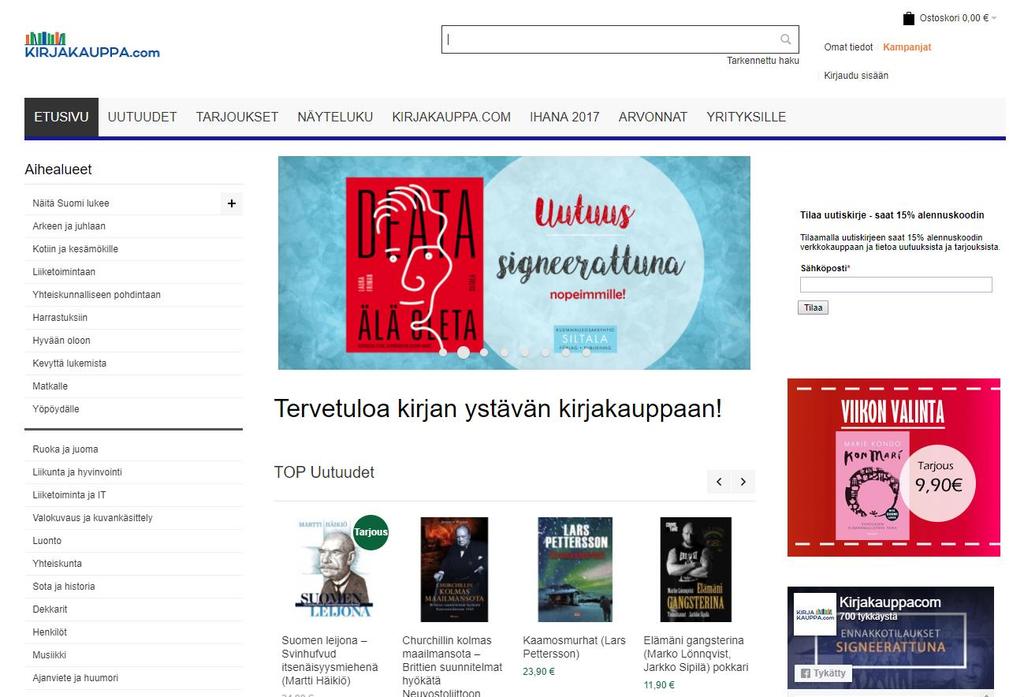Click Elämäni gangsterina pokkari title link

696,653
